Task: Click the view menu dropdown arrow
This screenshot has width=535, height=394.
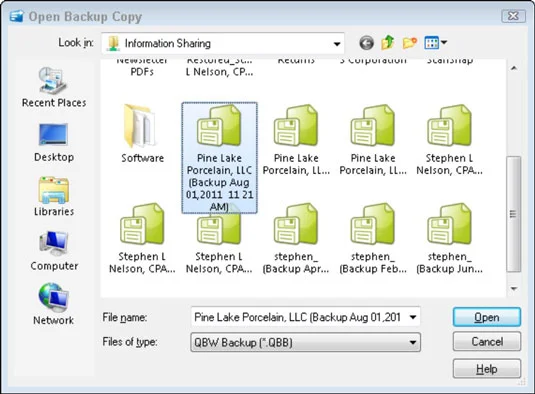Action: point(444,43)
